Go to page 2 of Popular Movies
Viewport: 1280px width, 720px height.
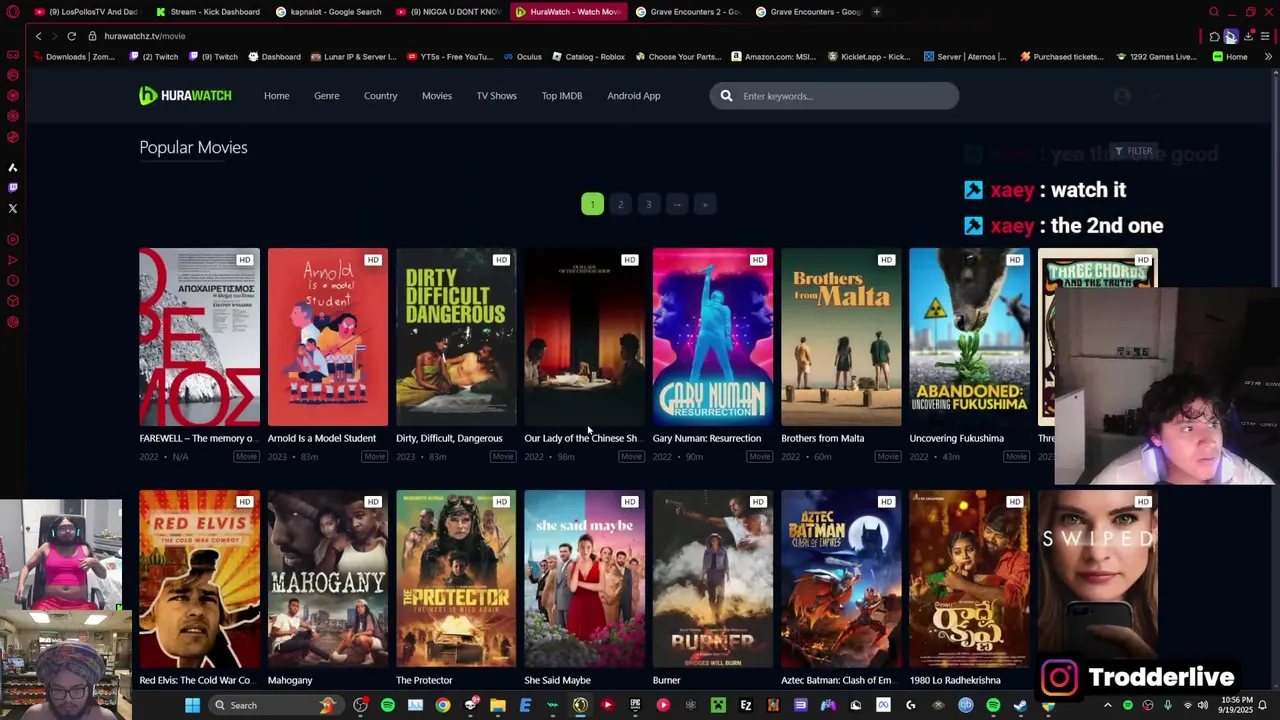tap(620, 204)
